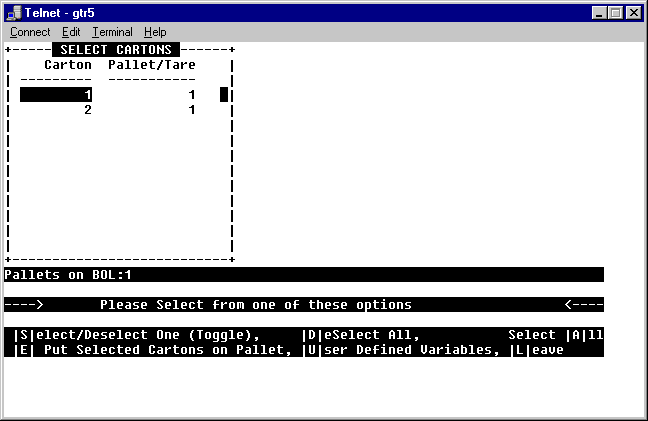
Task: Click the Carton column header
Action: click(x=67, y=65)
